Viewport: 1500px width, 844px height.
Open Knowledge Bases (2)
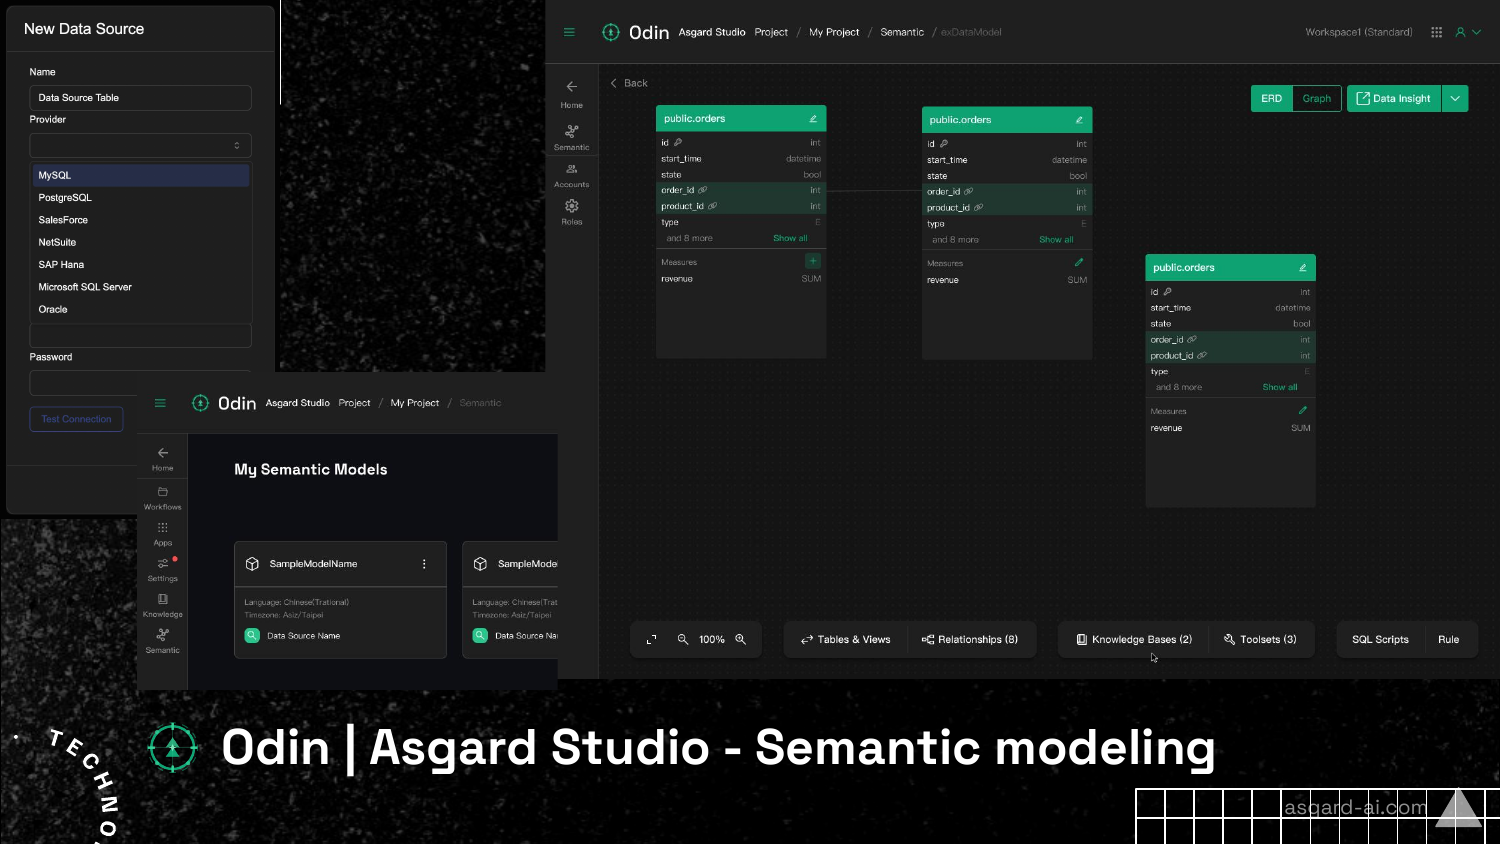[x=1134, y=640]
